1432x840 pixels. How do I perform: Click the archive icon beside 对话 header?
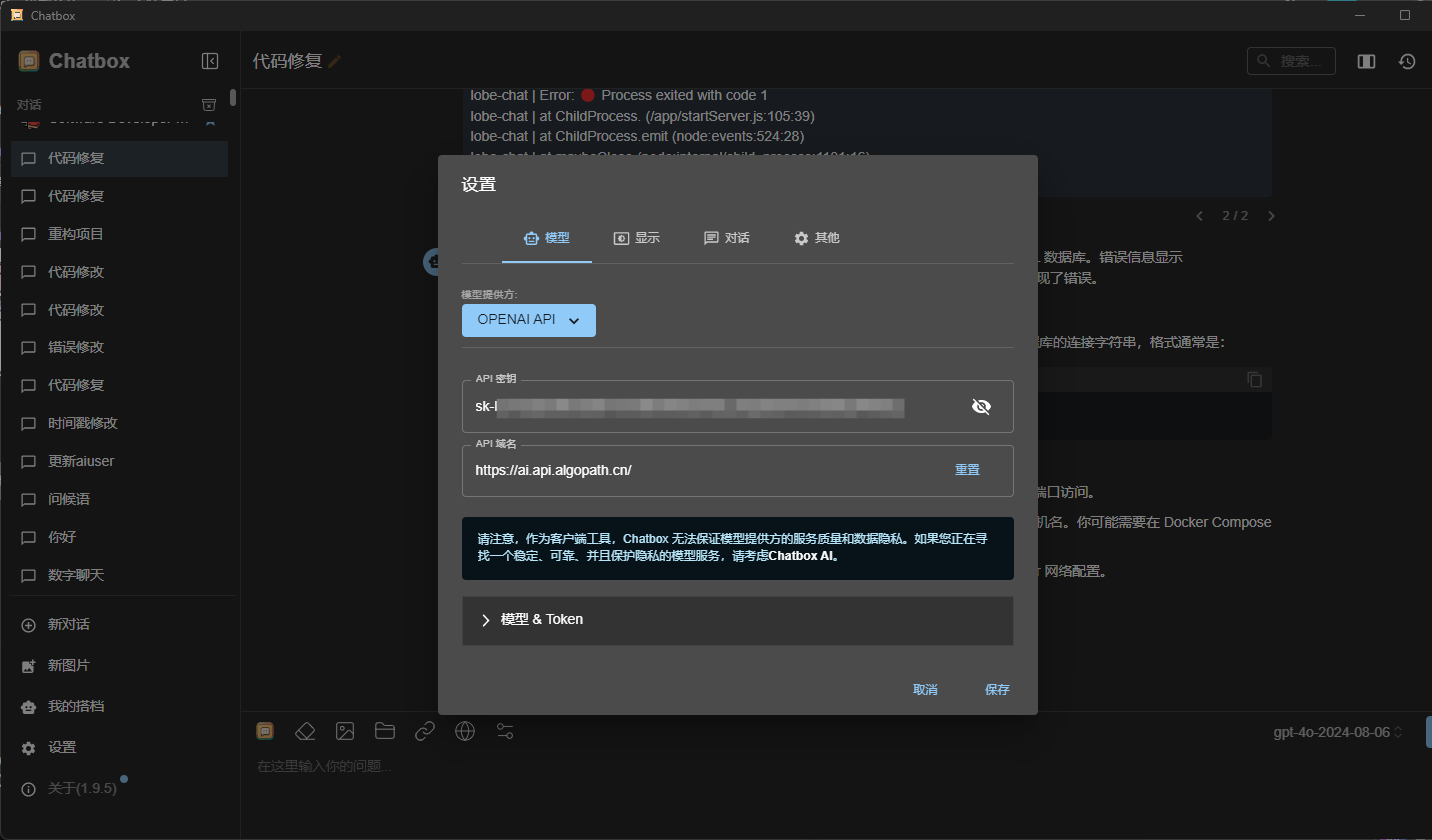tap(209, 104)
